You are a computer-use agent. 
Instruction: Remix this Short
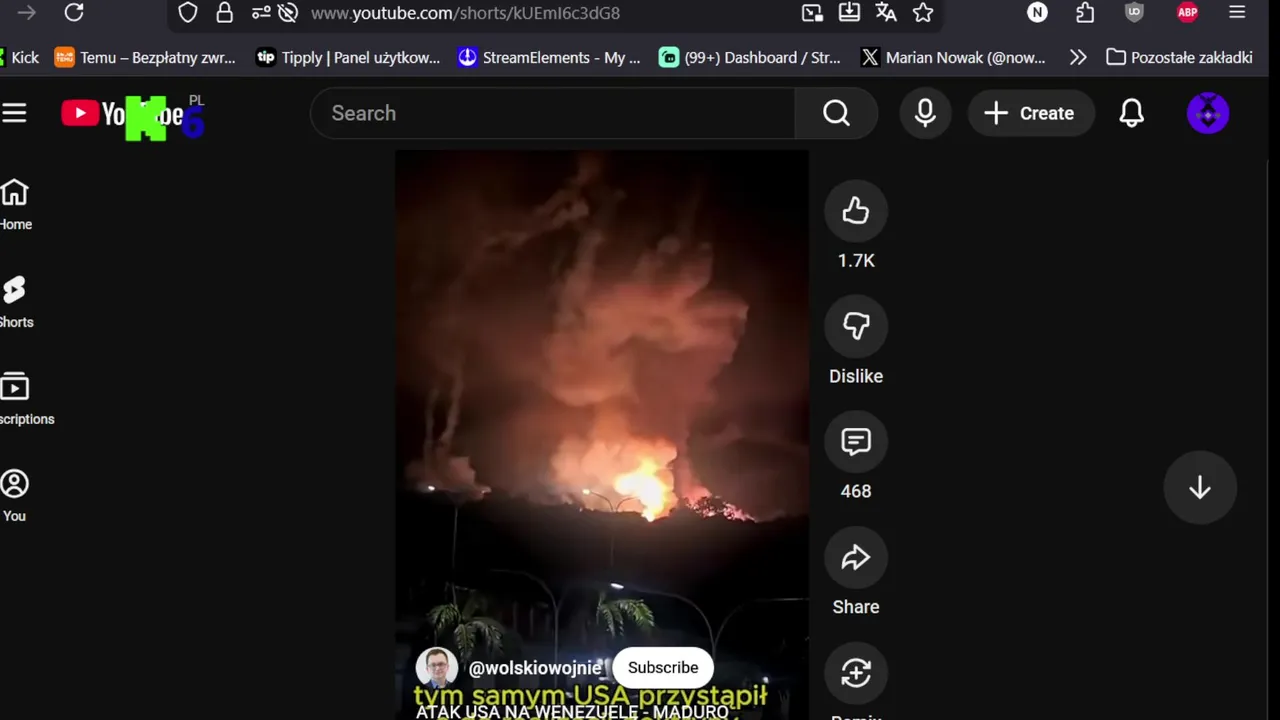[856, 673]
